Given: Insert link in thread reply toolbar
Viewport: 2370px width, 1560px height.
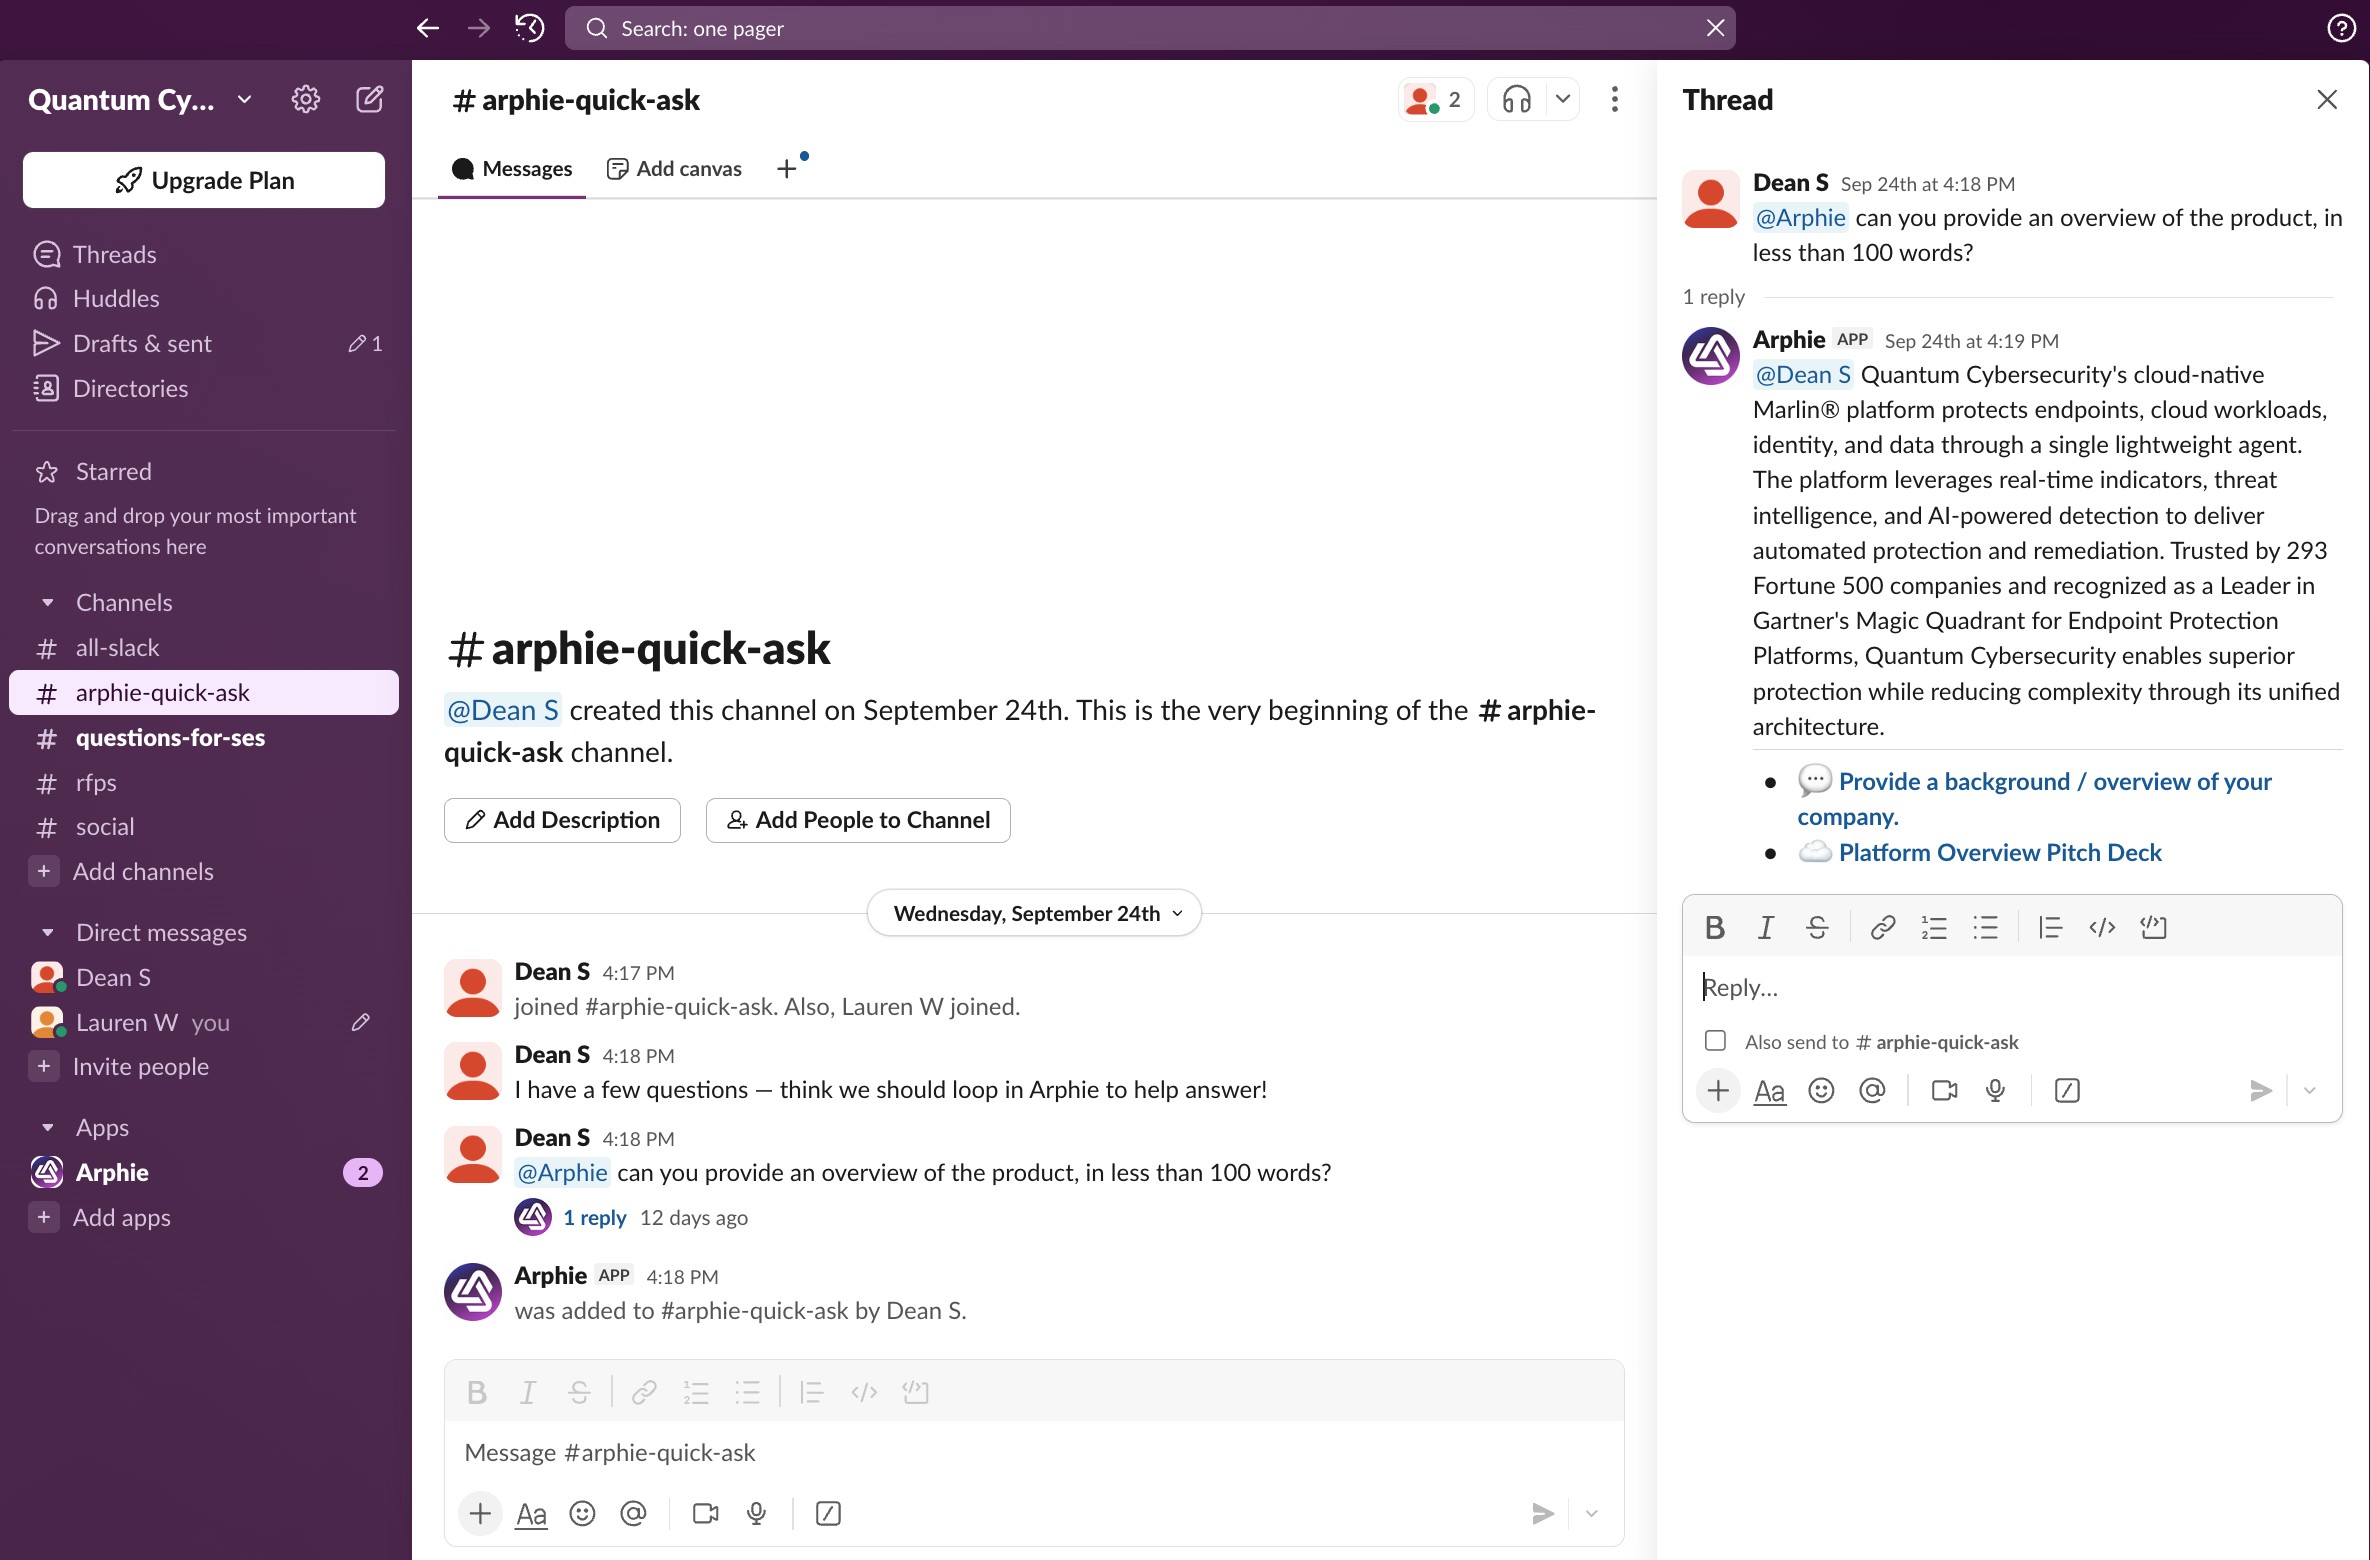Looking at the screenshot, I should pos(1882,928).
